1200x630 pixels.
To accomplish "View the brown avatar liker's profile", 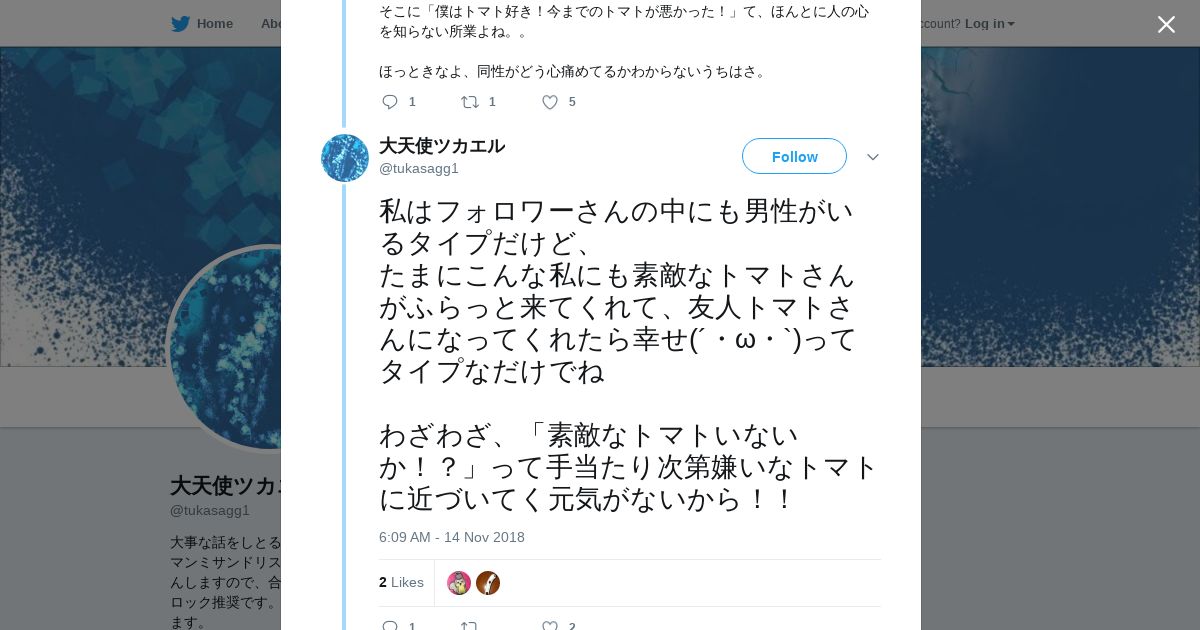I will point(488,583).
